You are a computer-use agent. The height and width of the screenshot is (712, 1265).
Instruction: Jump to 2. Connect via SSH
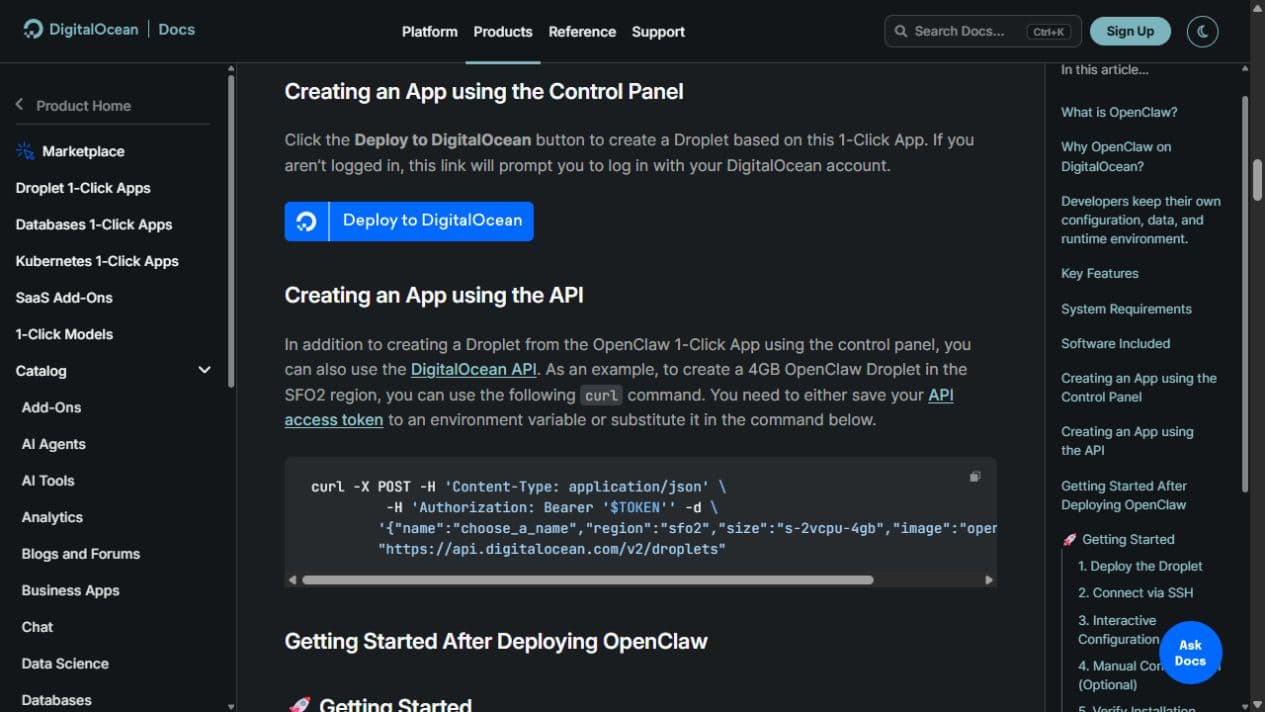coord(1135,592)
